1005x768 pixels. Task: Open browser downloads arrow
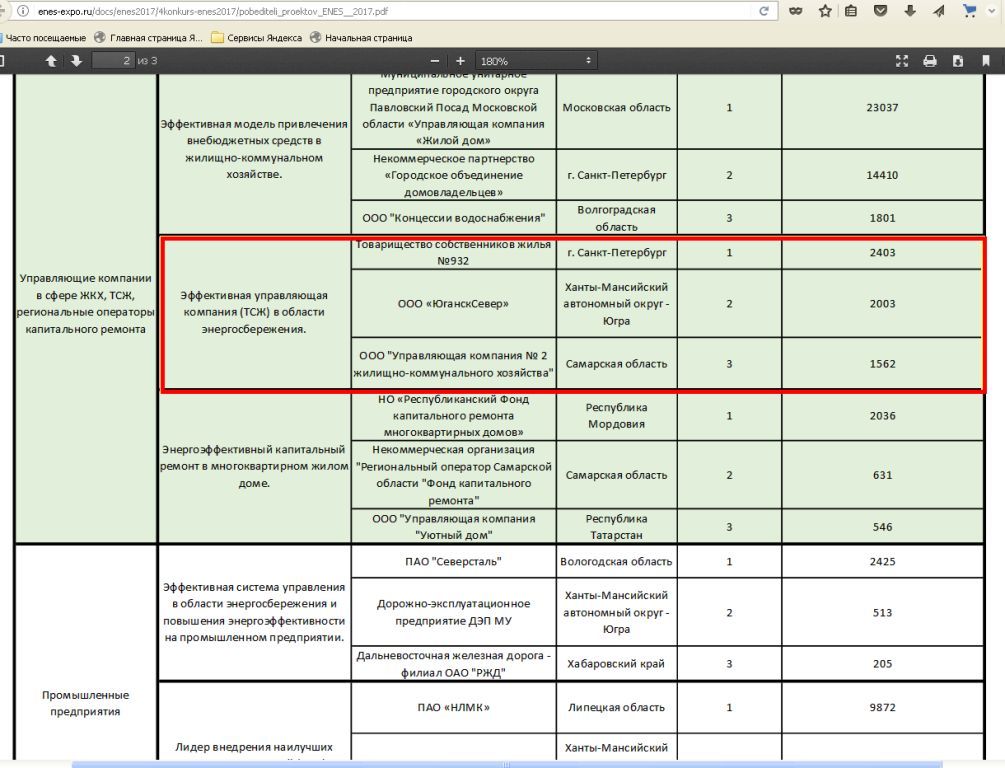[909, 11]
